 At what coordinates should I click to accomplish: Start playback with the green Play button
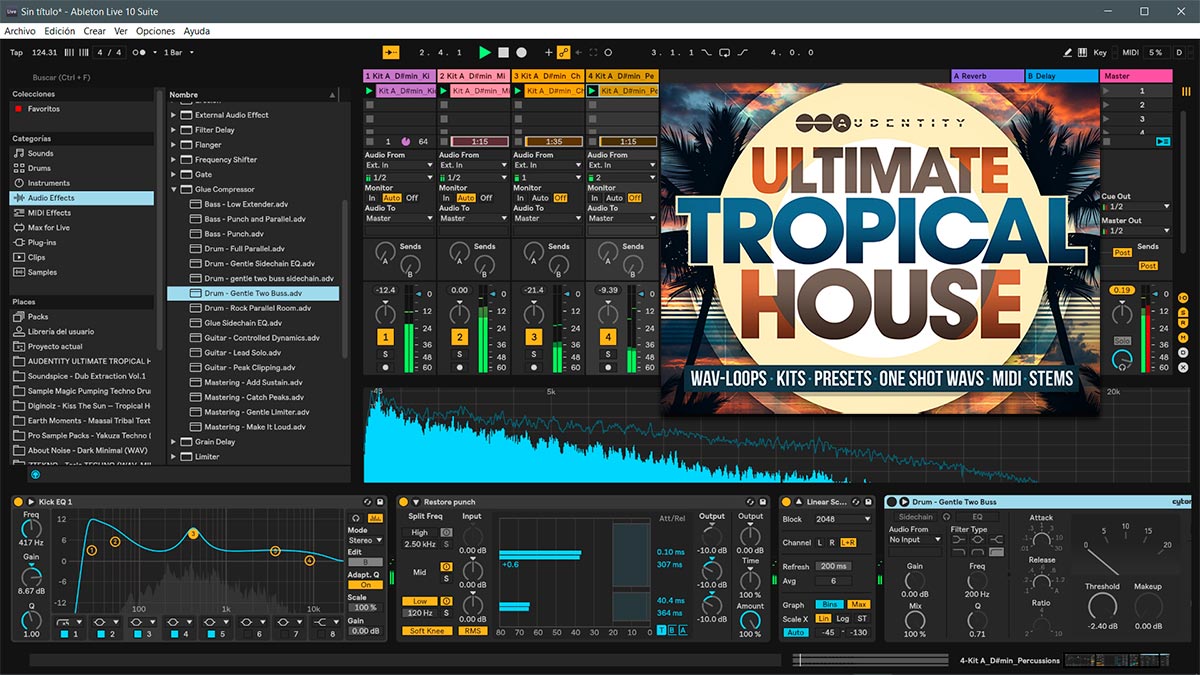pos(485,52)
